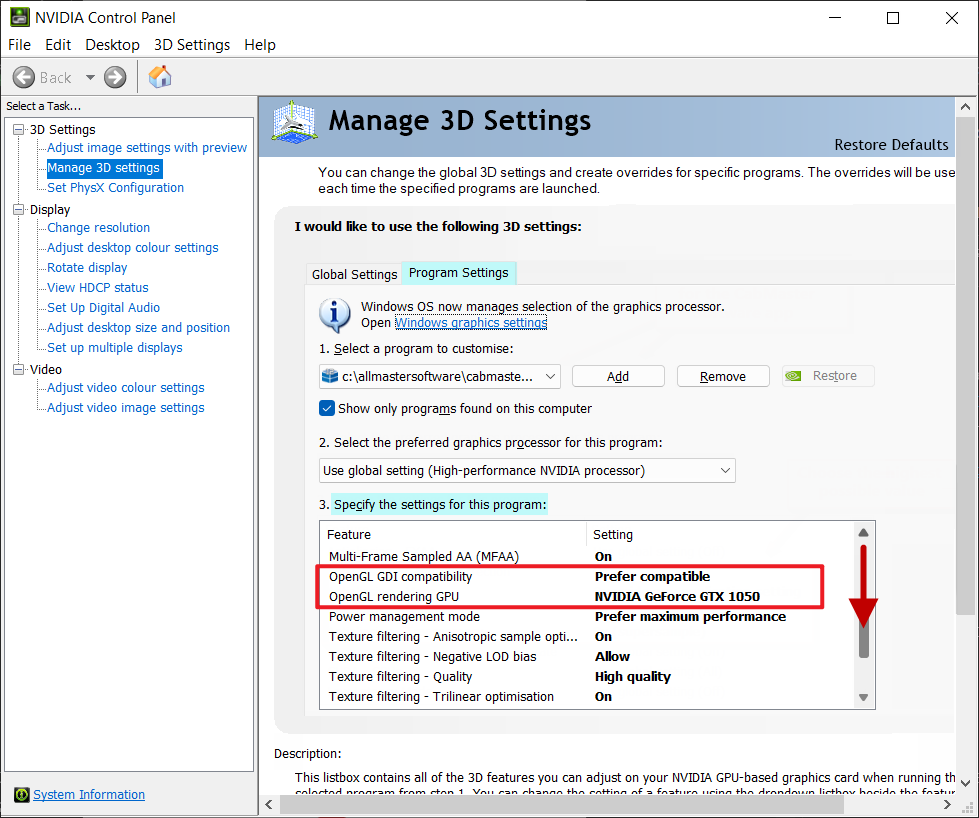Select Set PhysX Configuration in task tree
This screenshot has width=979, height=818.
pos(115,188)
